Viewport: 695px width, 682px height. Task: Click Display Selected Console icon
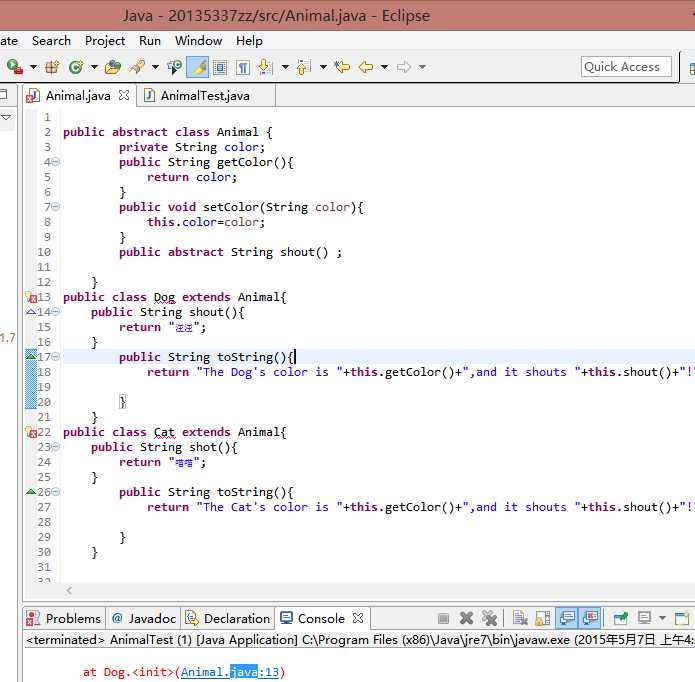(x=644, y=618)
